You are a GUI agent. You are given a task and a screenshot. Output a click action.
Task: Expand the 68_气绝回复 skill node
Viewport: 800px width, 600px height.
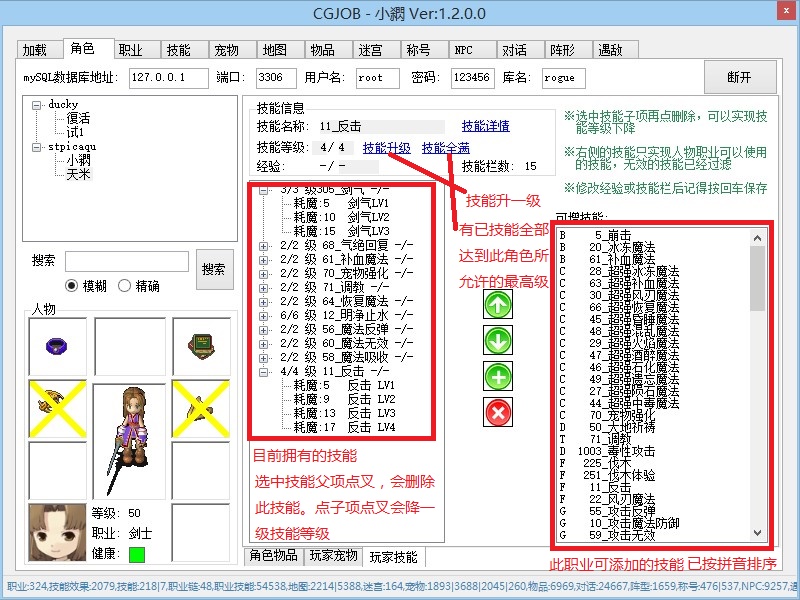pyautogui.click(x=264, y=245)
